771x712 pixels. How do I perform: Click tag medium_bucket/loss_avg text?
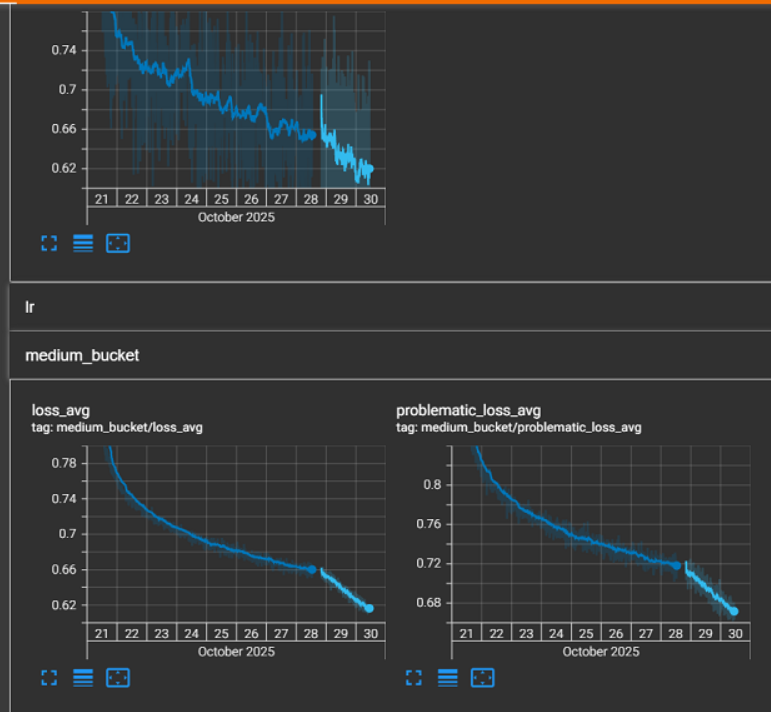click(117, 427)
